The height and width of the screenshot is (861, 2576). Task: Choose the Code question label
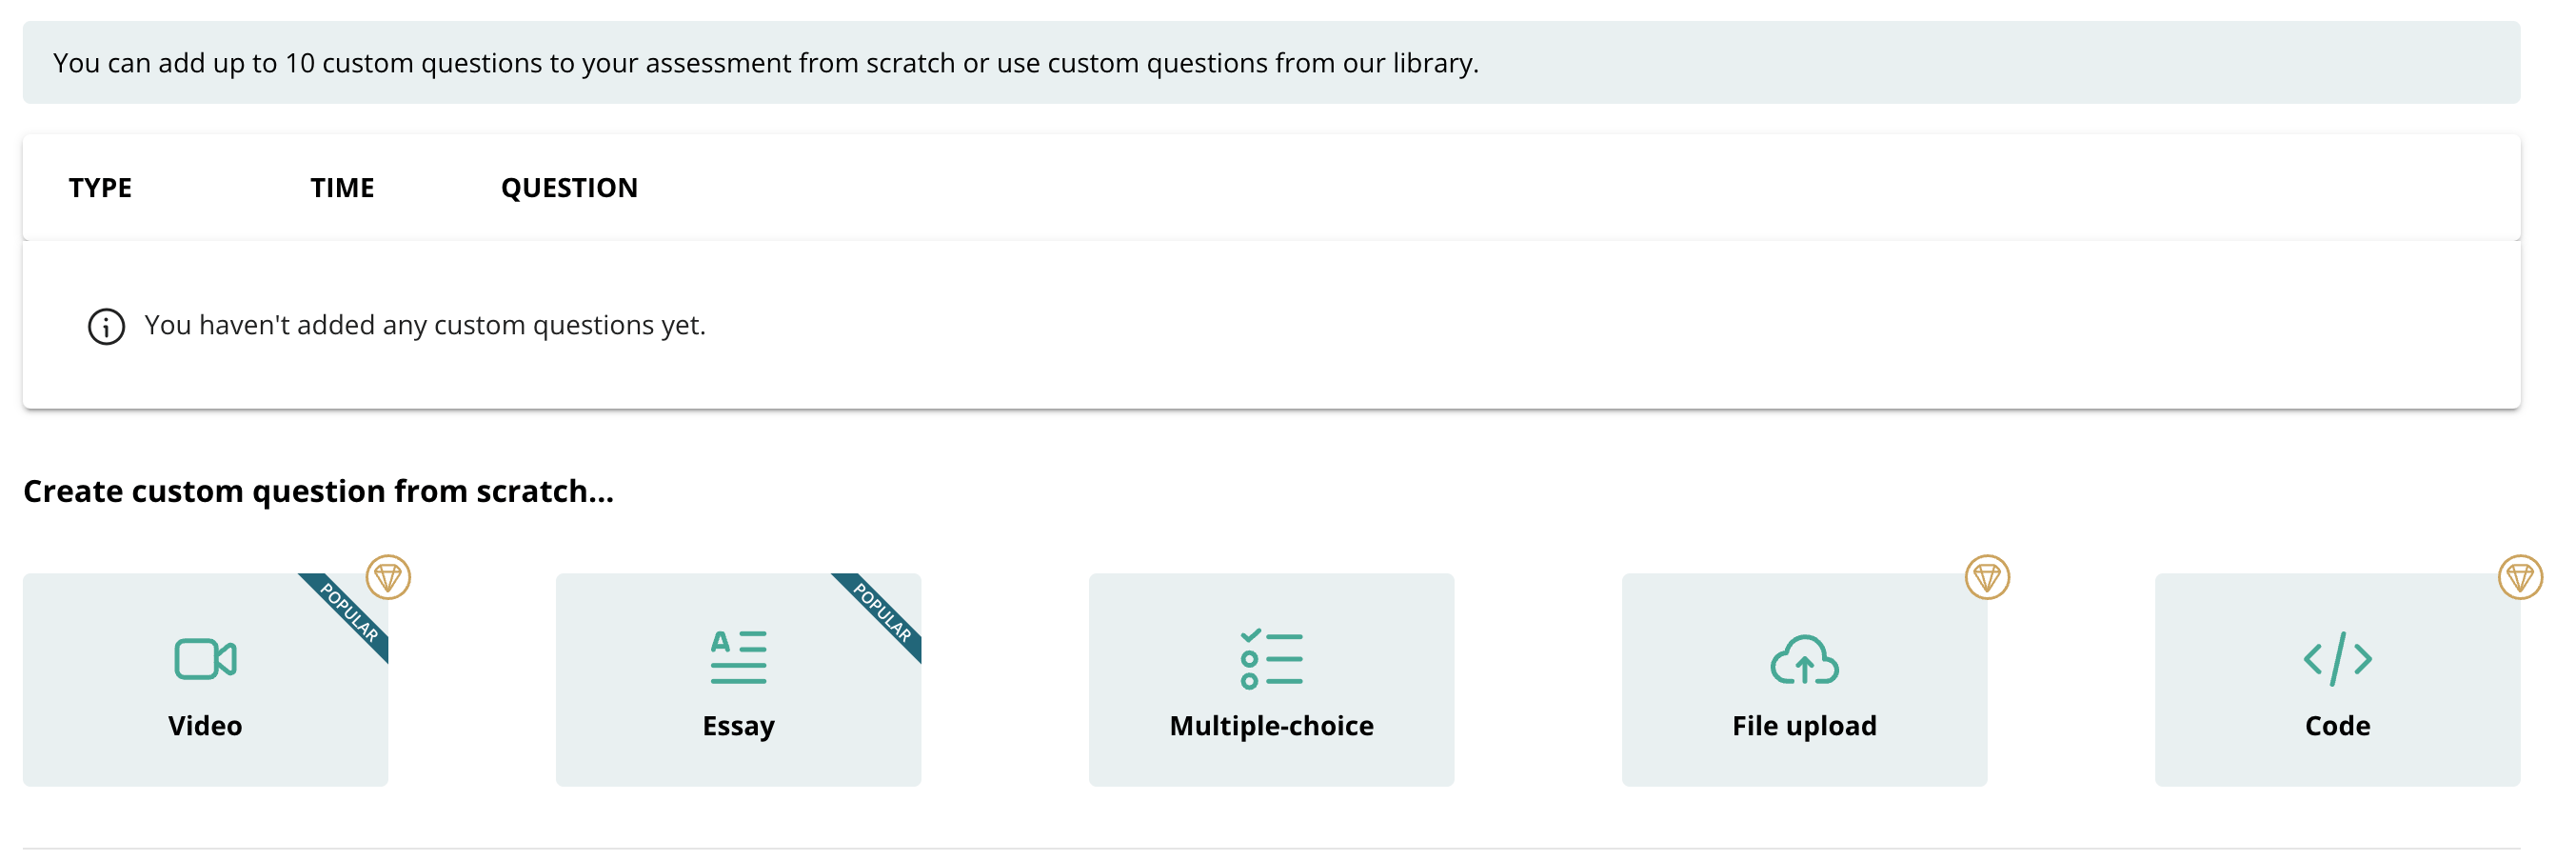click(x=2337, y=726)
